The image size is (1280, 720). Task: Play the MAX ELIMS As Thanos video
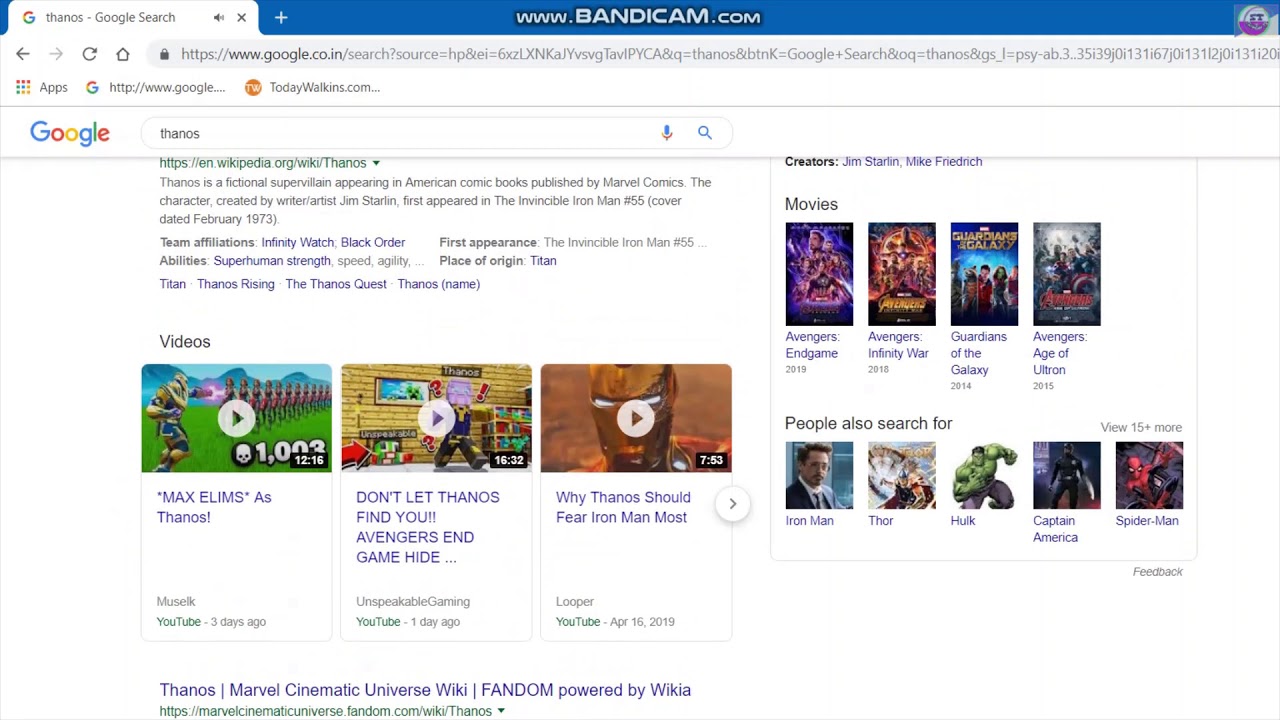236,418
